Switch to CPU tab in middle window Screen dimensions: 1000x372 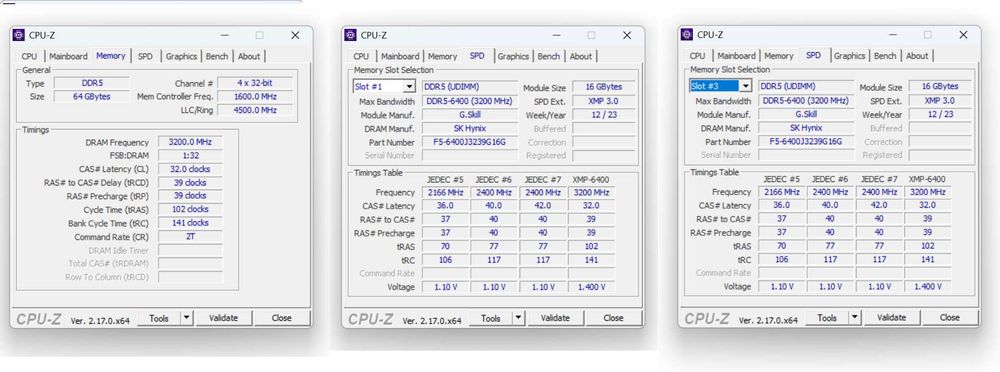pos(361,56)
